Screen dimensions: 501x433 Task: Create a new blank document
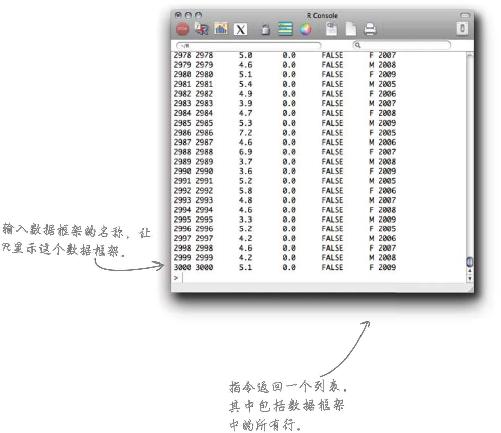pos(350,29)
